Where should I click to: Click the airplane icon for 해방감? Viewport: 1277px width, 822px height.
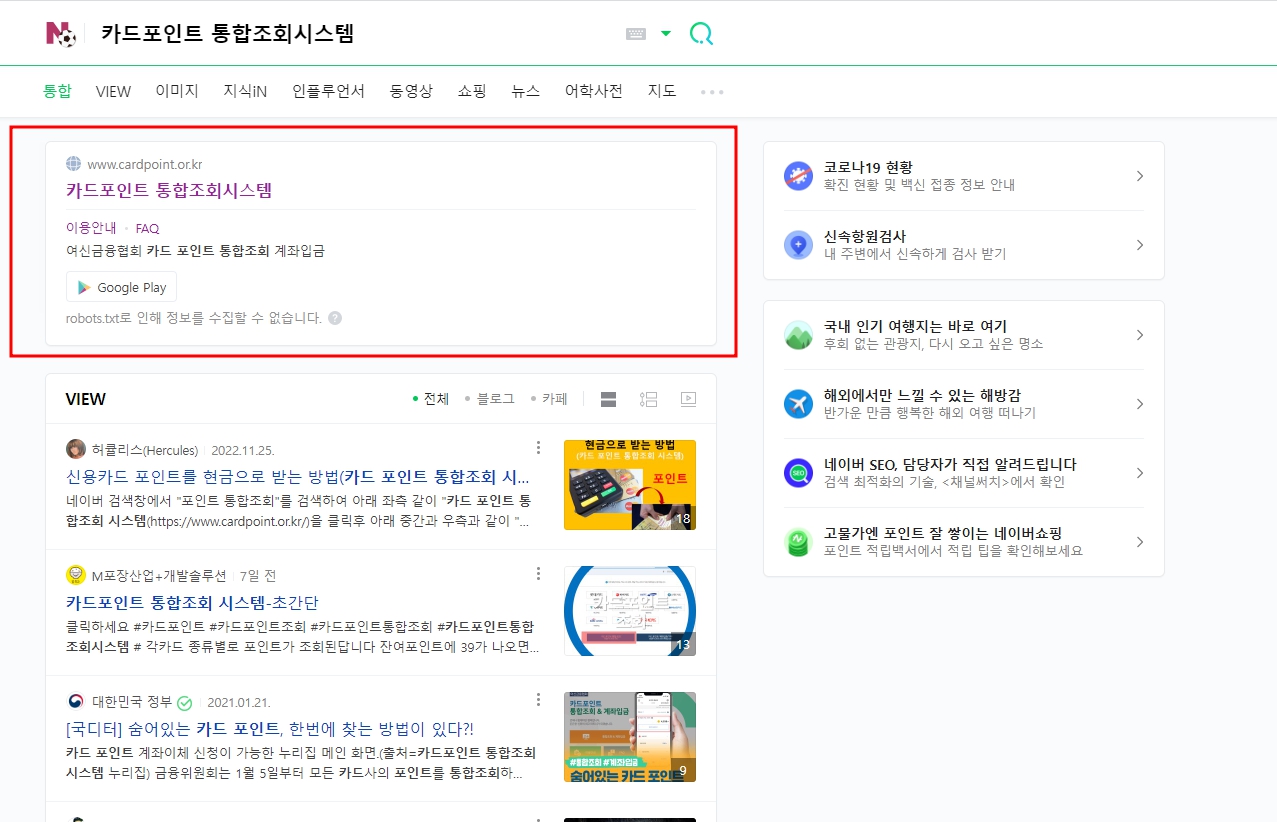coord(798,404)
